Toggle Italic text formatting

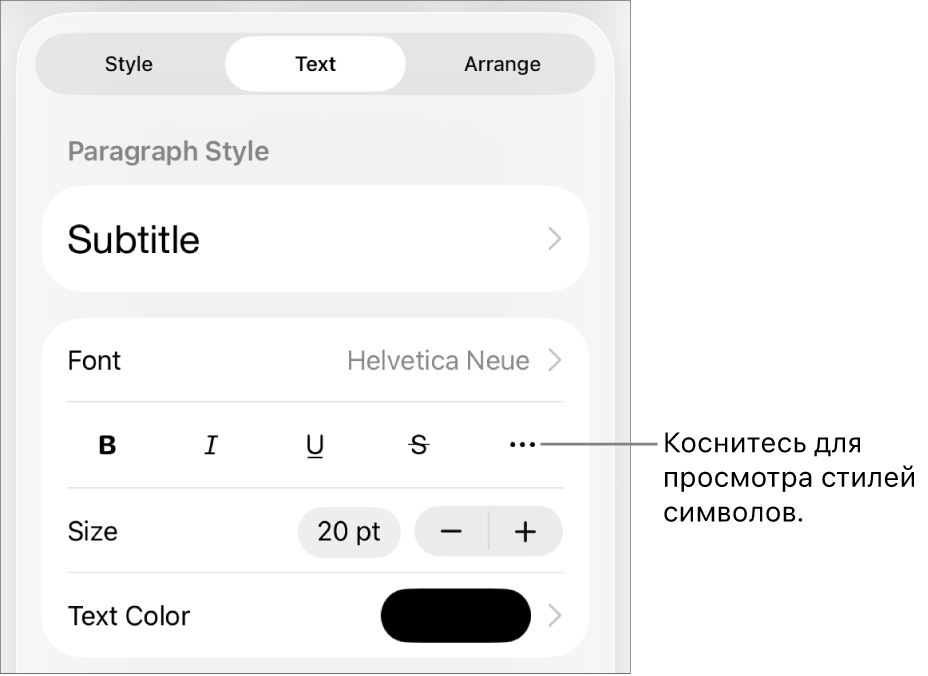click(211, 446)
